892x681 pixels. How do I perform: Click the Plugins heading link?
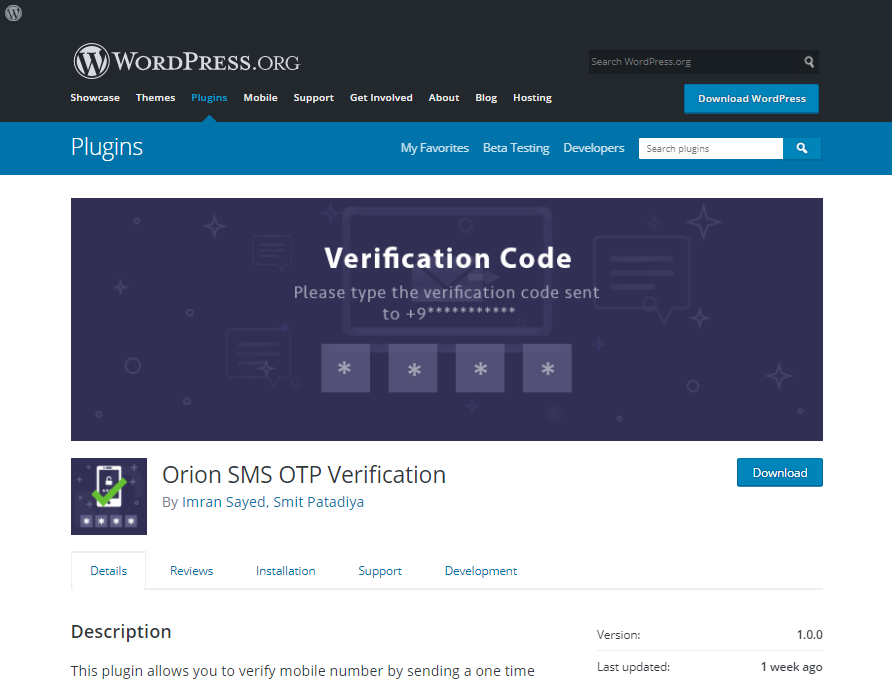[x=106, y=146]
